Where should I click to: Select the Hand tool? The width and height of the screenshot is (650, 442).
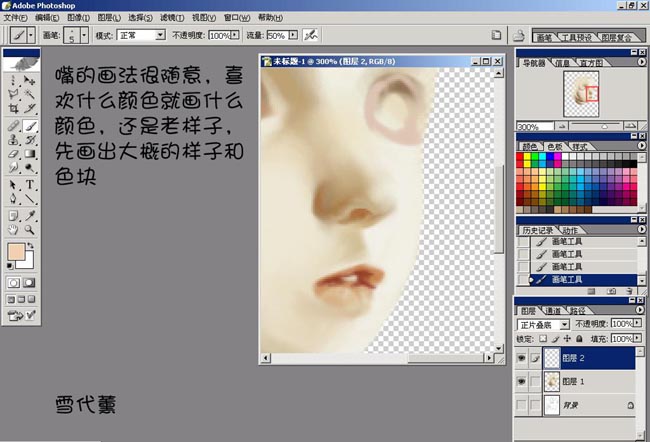[x=13, y=229]
